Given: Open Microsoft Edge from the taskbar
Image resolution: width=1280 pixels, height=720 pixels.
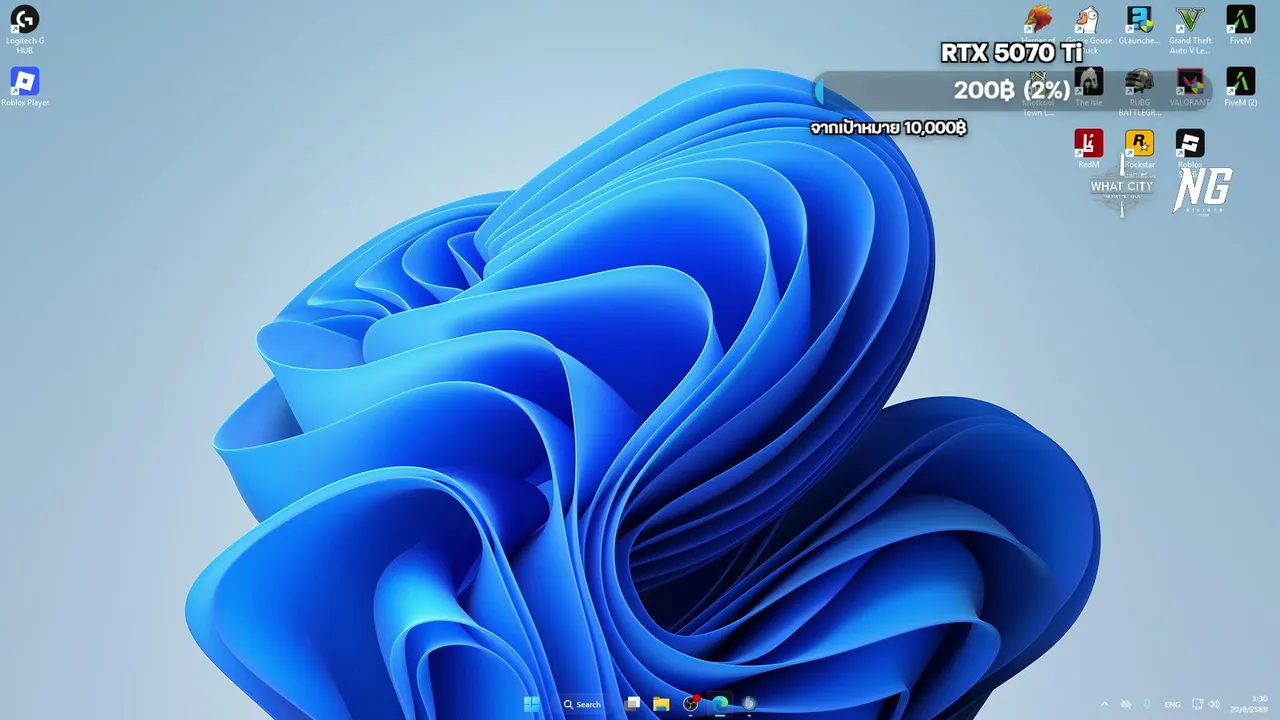Looking at the screenshot, I should (719, 704).
